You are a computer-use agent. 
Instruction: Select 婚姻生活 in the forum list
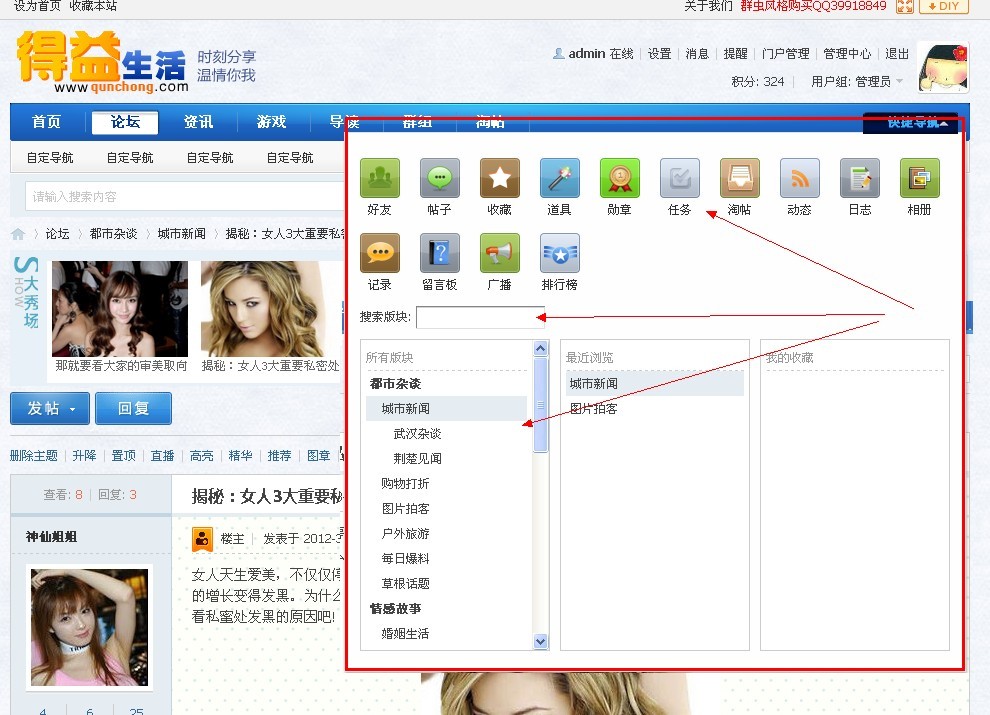(x=405, y=633)
